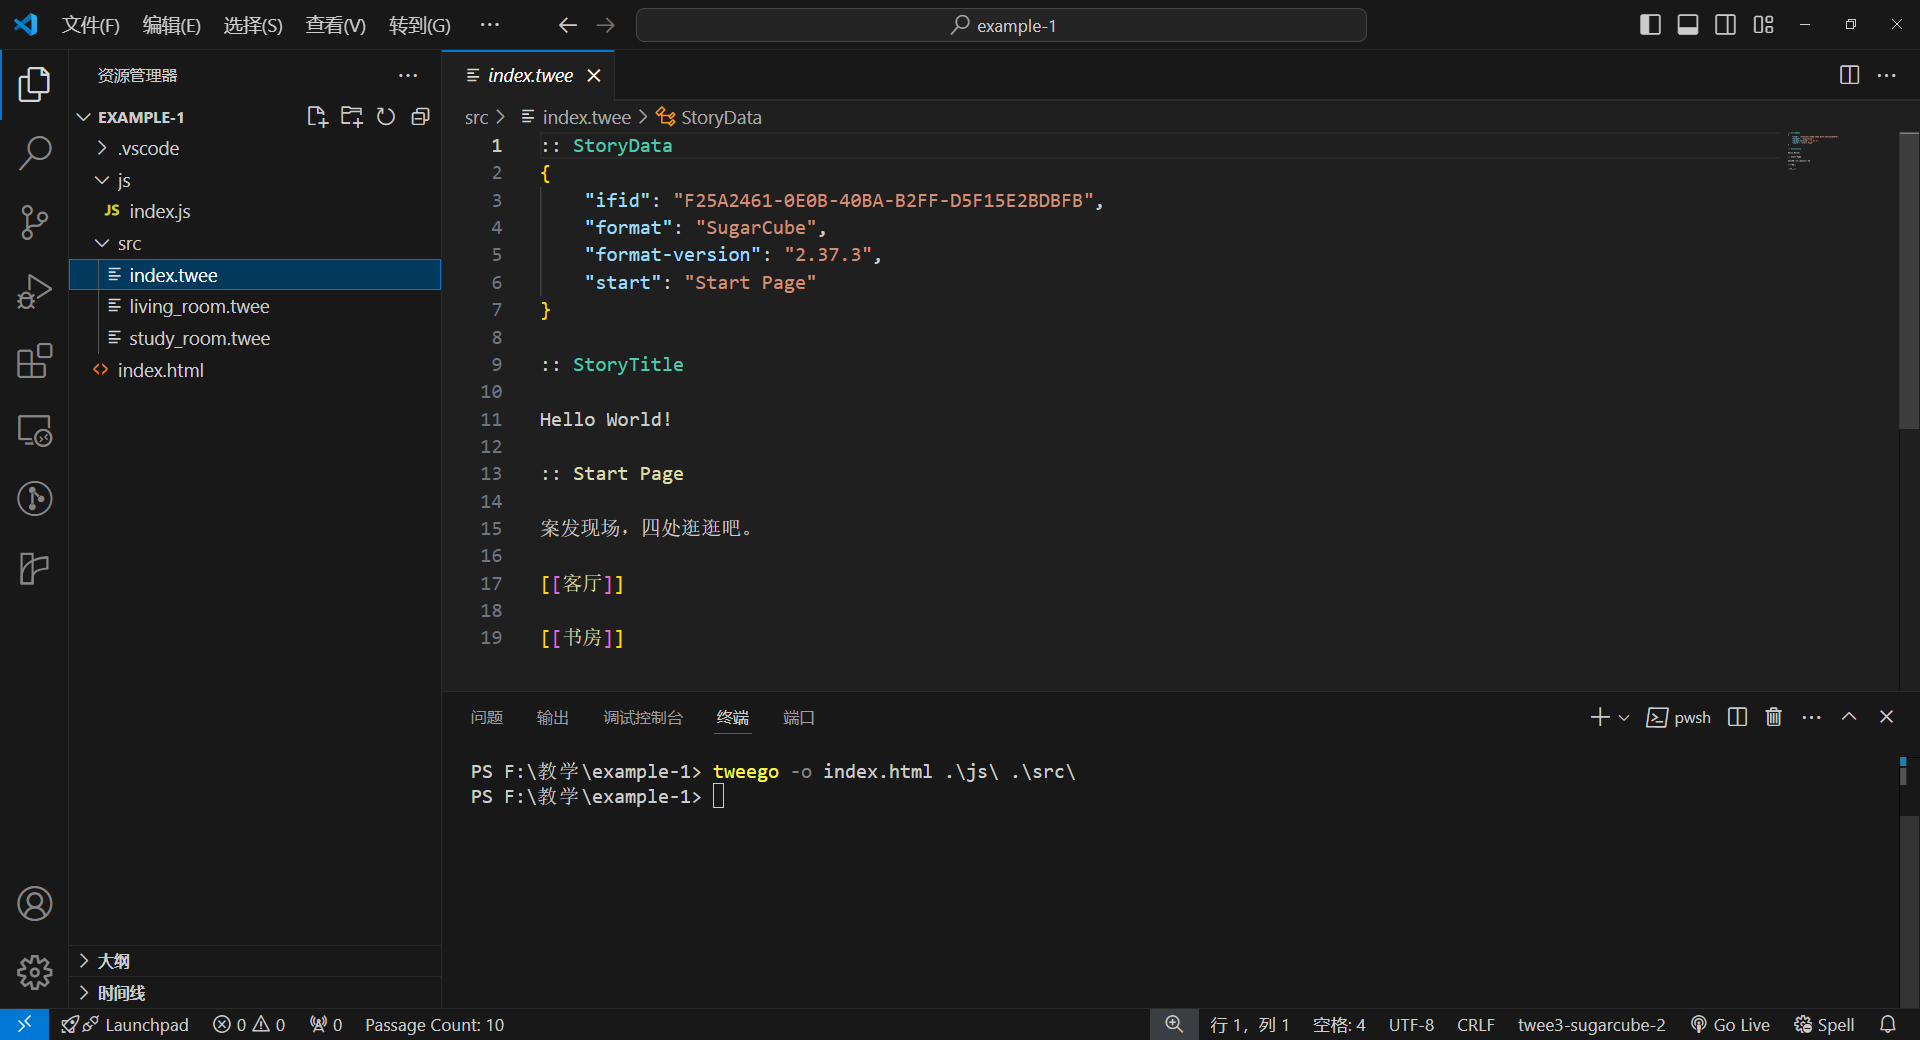The width and height of the screenshot is (1920, 1040).
Task: Collapse the EXAMPLE-1 root folder
Action: [84, 117]
